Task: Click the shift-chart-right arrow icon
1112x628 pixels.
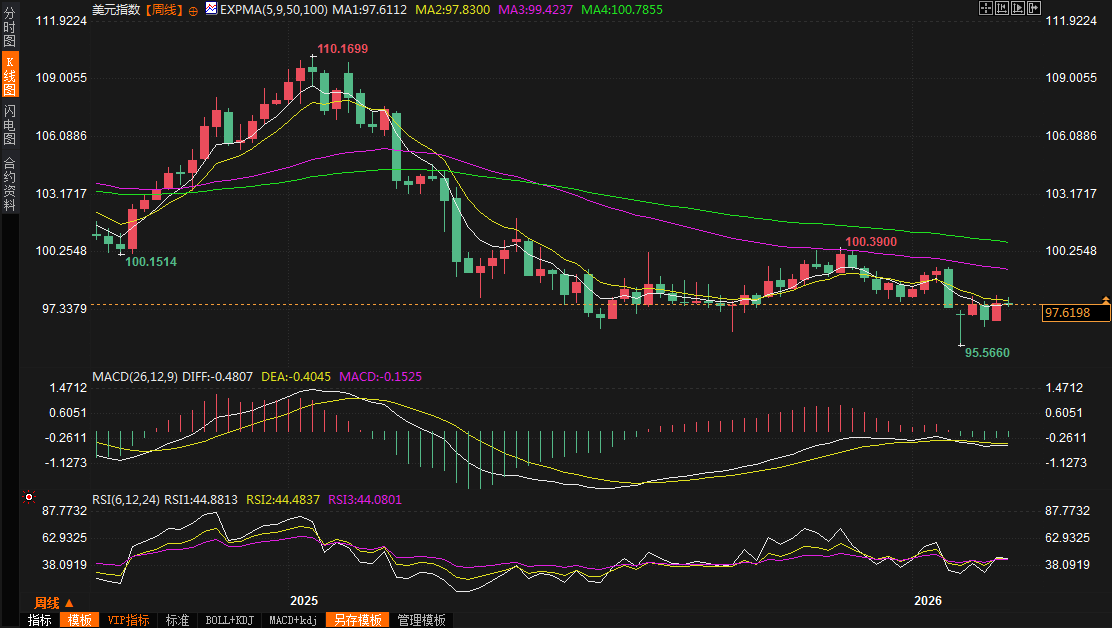Action: pyautogui.click(x=1033, y=8)
